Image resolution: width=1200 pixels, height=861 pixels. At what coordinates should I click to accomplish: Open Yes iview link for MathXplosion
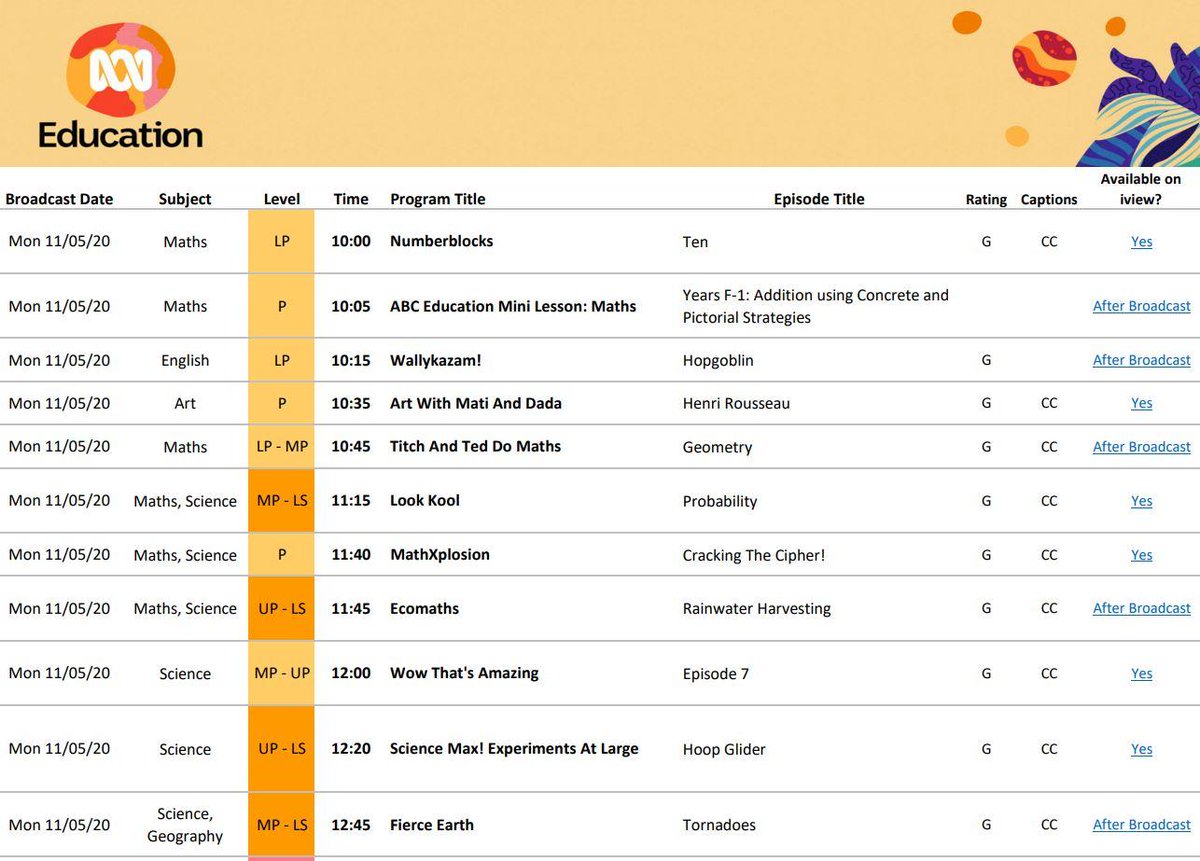coord(1141,555)
